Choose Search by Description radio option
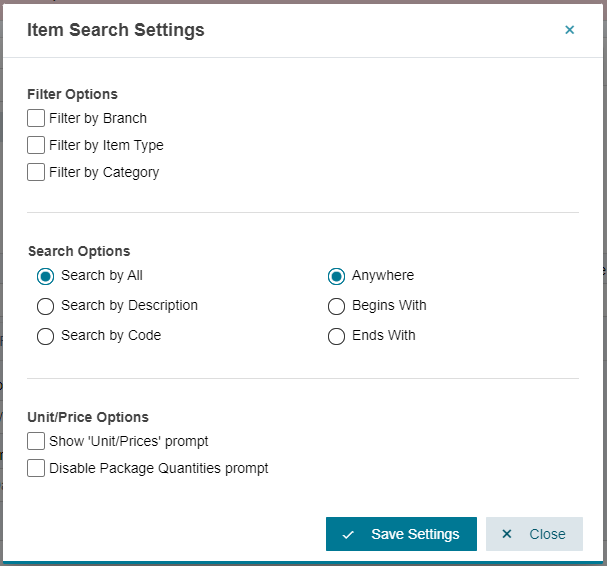 pos(45,306)
